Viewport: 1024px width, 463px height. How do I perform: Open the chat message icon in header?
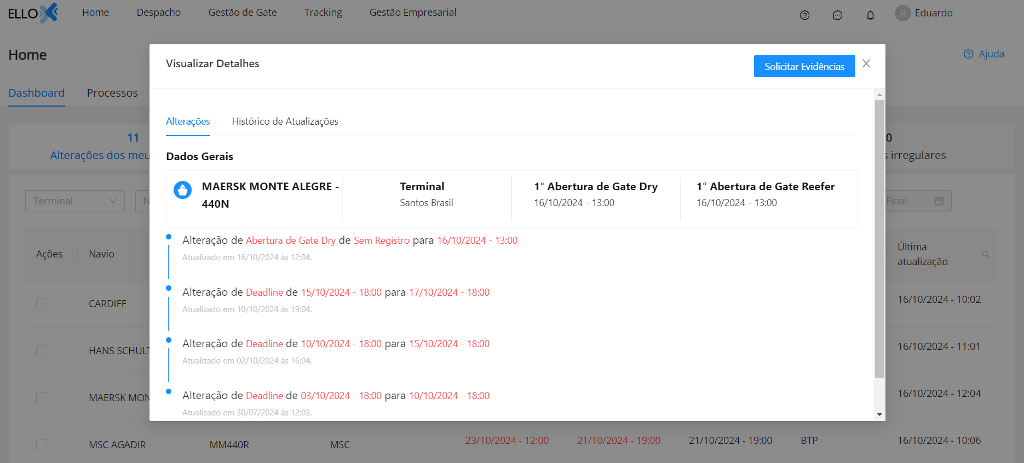[x=837, y=14]
